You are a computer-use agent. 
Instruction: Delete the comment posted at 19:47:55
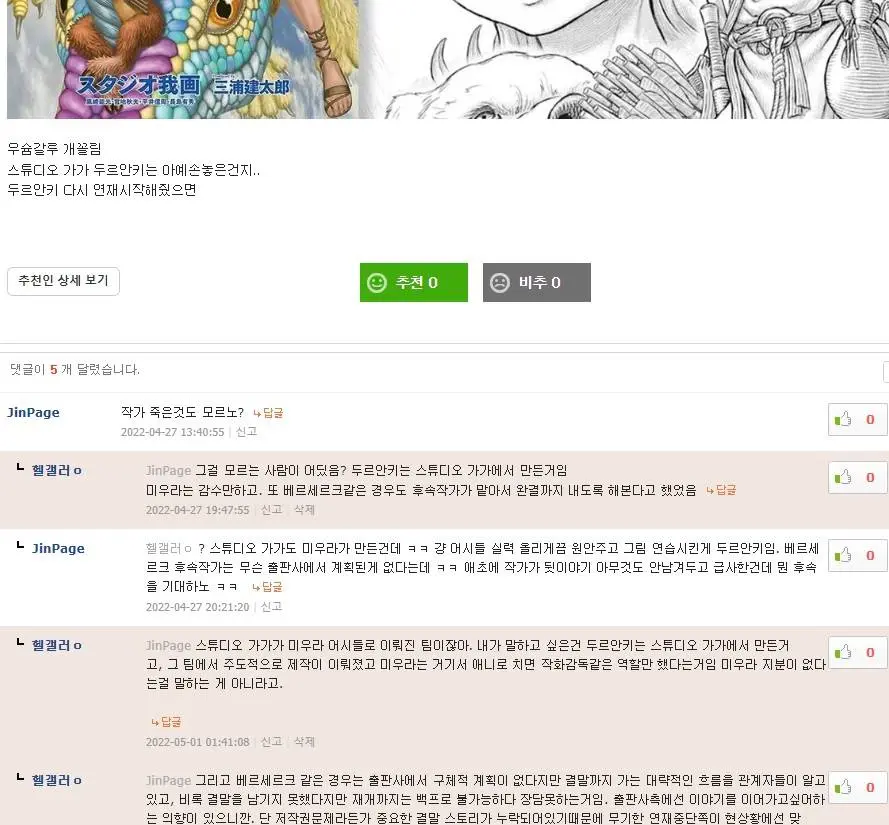tap(304, 510)
